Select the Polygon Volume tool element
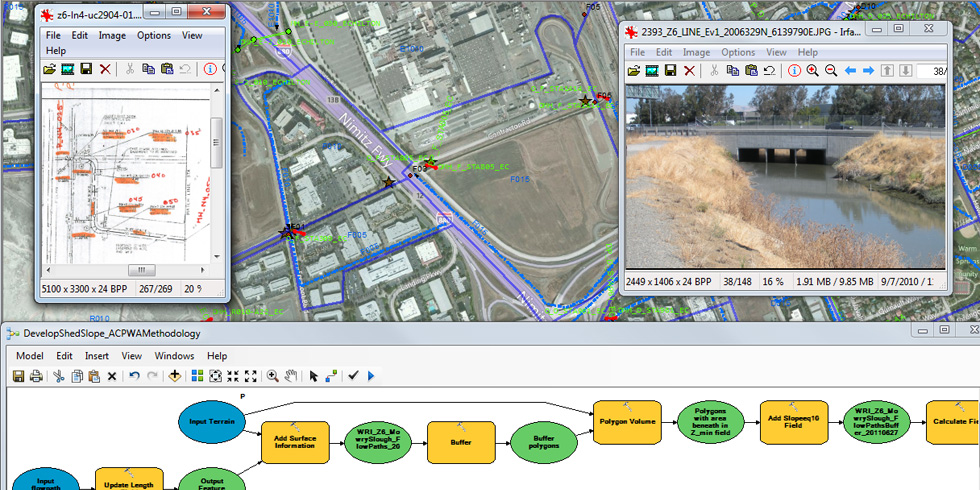980x490 pixels. pos(627,422)
